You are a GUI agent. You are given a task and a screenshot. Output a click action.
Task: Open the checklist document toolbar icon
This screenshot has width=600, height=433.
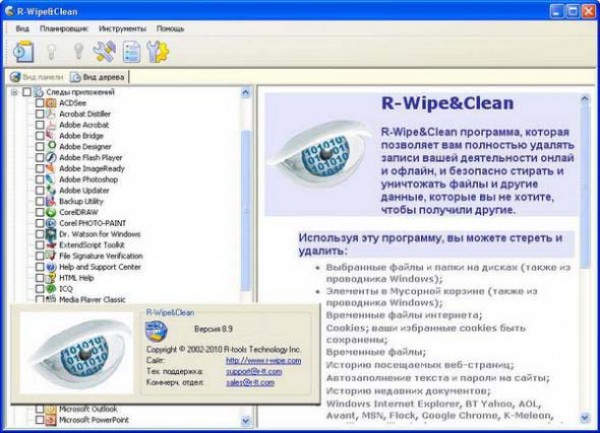point(131,52)
